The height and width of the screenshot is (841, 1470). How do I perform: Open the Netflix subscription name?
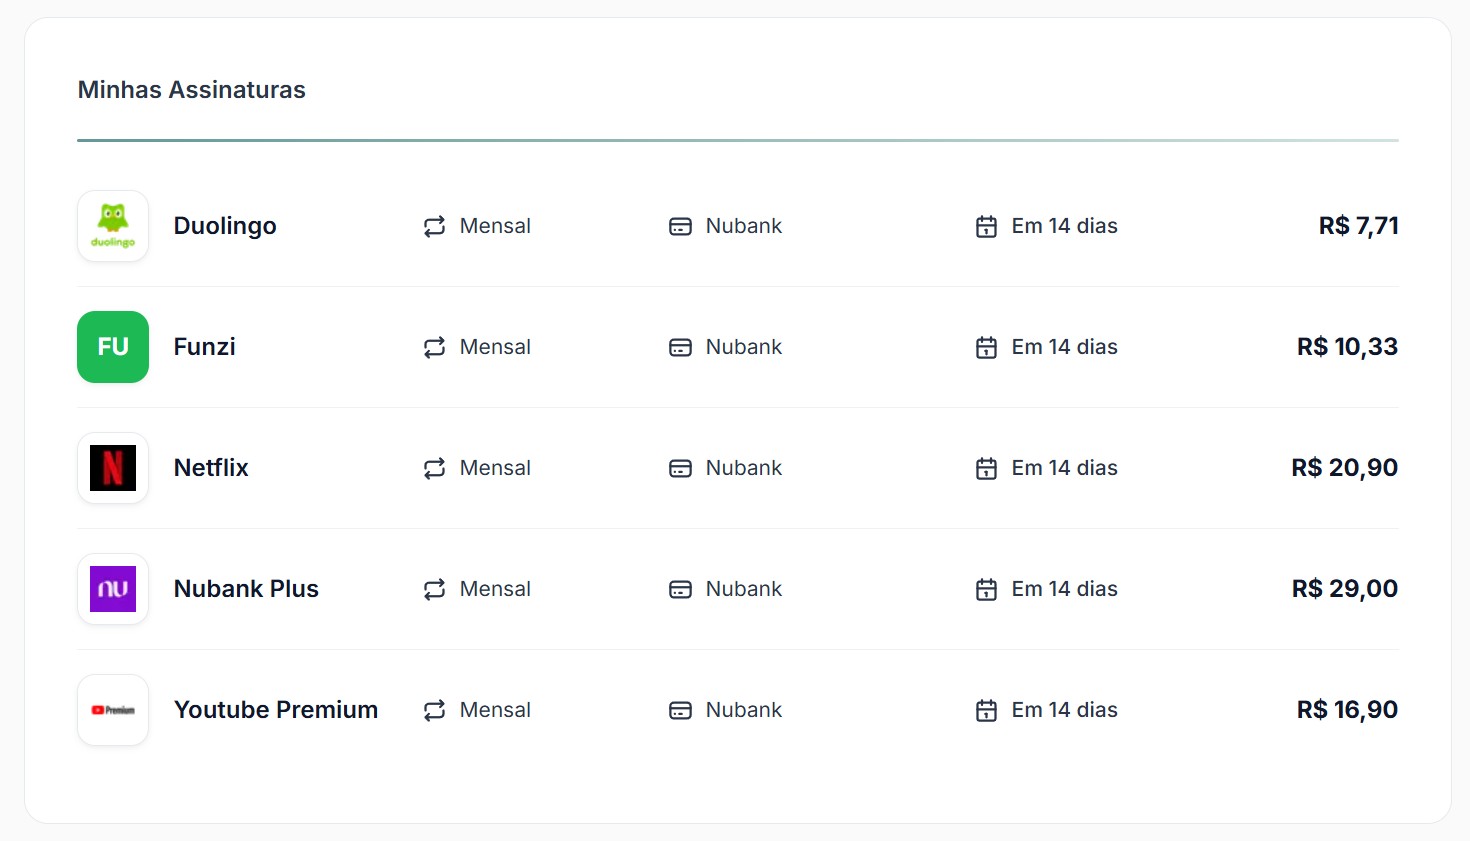coord(211,468)
